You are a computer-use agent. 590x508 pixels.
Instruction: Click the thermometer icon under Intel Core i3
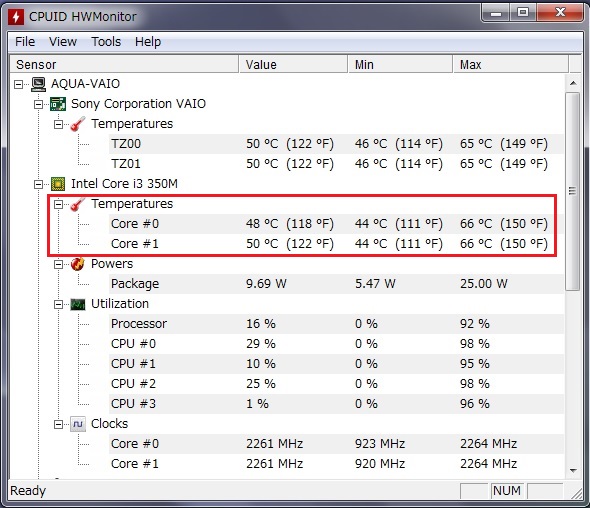pos(78,204)
